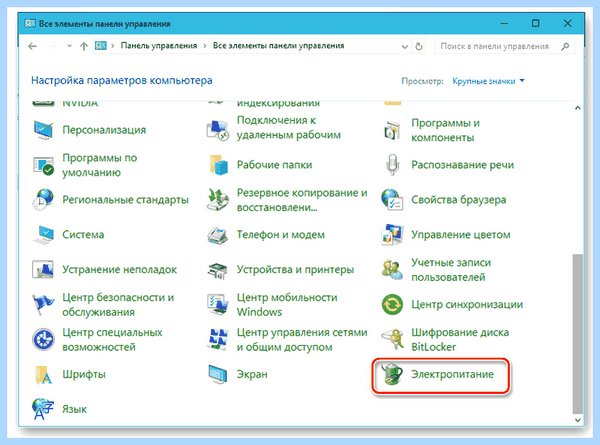This screenshot has width=600, height=445.
Task: Open Программы по умолчанию icon
Action: tap(43, 165)
